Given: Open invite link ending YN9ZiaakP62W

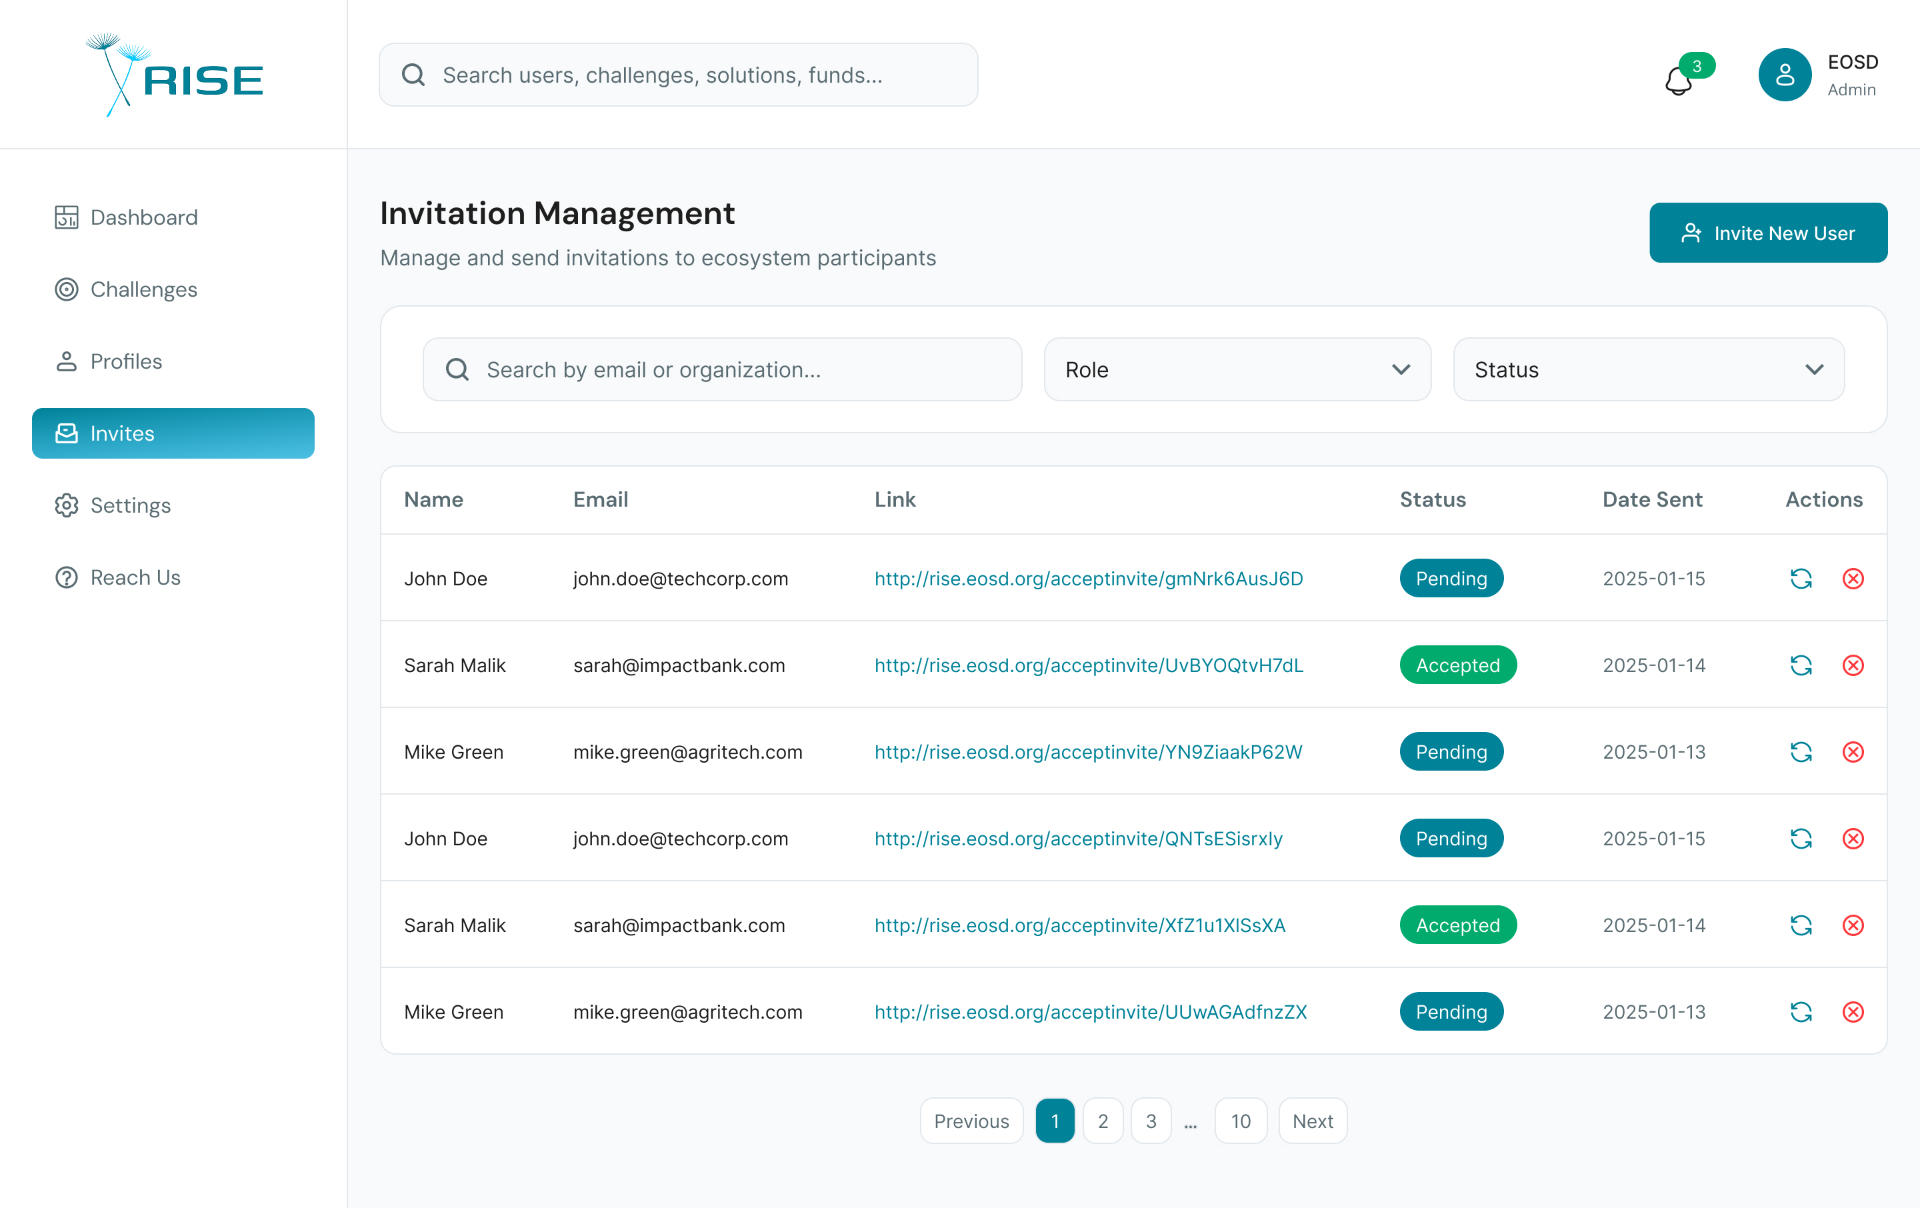Looking at the screenshot, I should [1088, 752].
